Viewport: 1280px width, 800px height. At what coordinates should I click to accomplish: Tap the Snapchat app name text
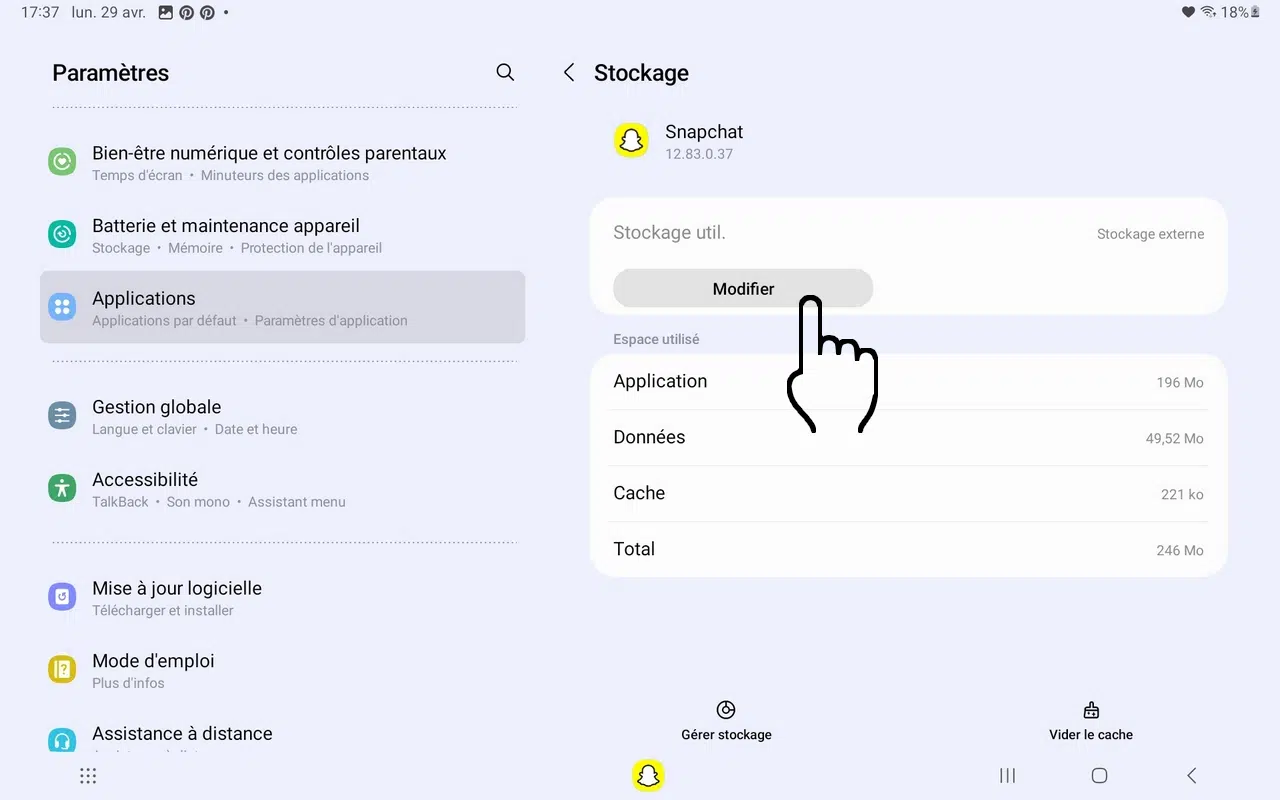click(704, 132)
